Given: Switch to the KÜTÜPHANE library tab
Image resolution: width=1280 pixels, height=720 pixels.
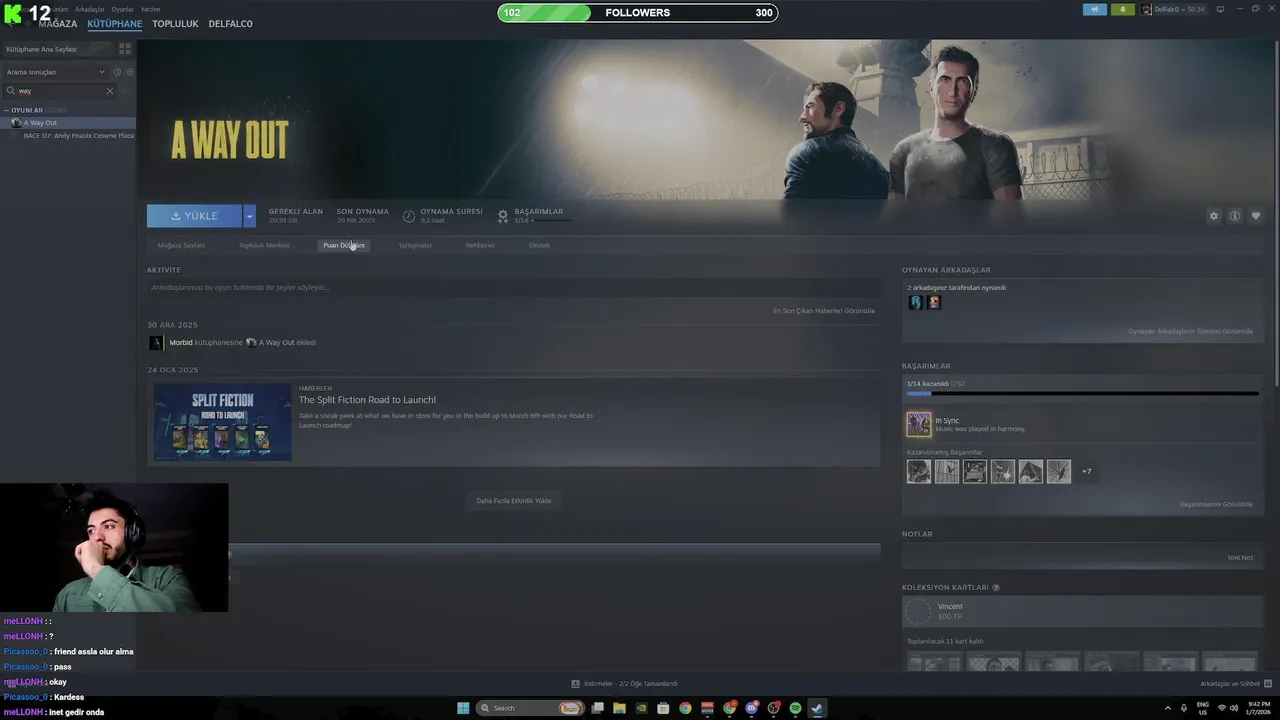Looking at the screenshot, I should pyautogui.click(x=115, y=23).
